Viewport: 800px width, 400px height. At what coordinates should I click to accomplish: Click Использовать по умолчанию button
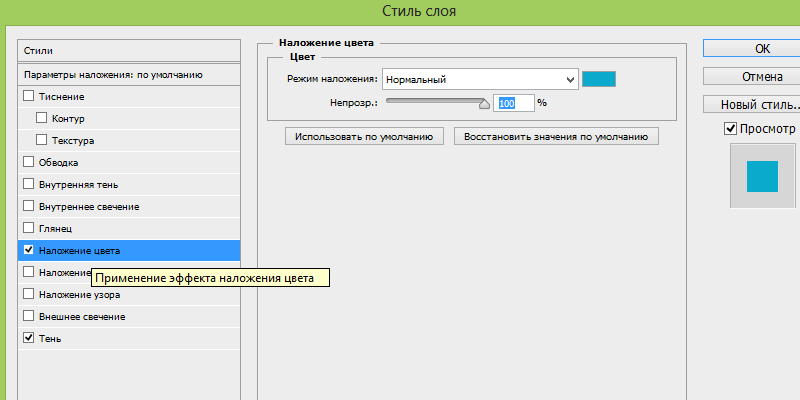coord(365,137)
